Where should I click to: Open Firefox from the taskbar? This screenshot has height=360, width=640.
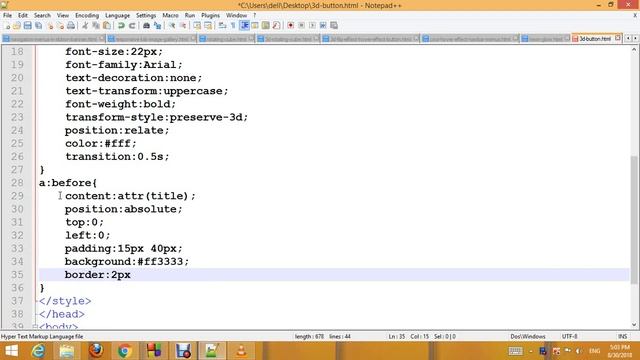(96, 351)
